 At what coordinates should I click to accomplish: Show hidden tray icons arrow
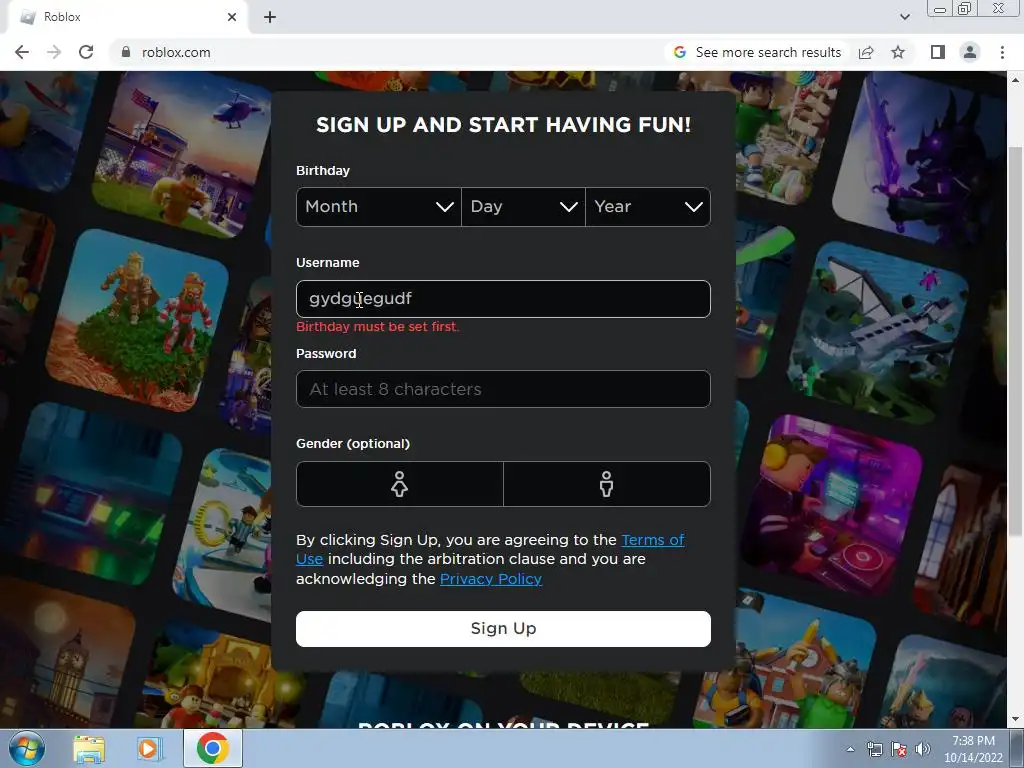(x=850, y=750)
